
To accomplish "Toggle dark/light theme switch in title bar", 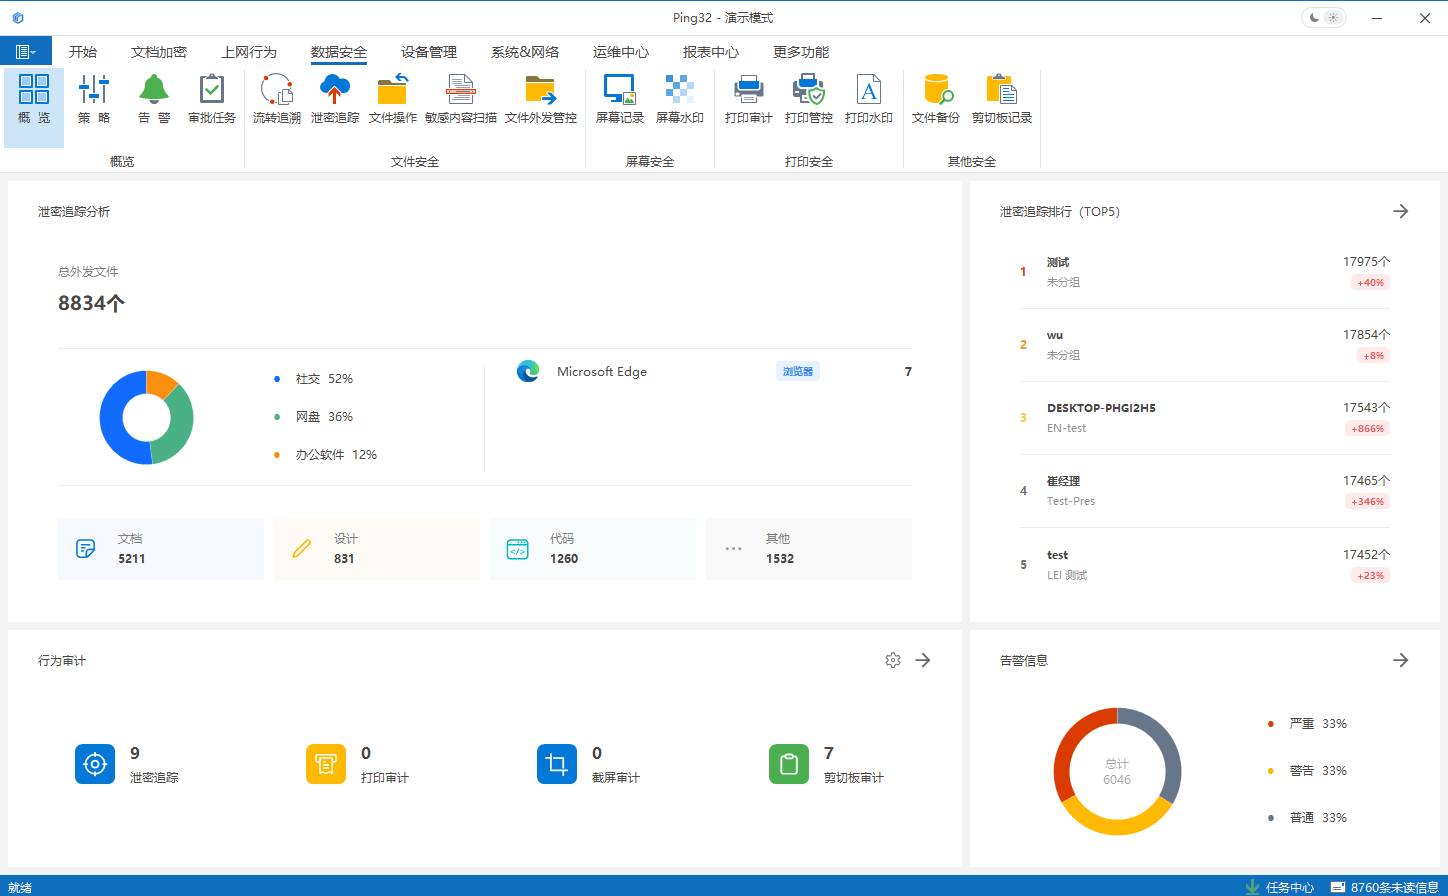I will 1323,18.
